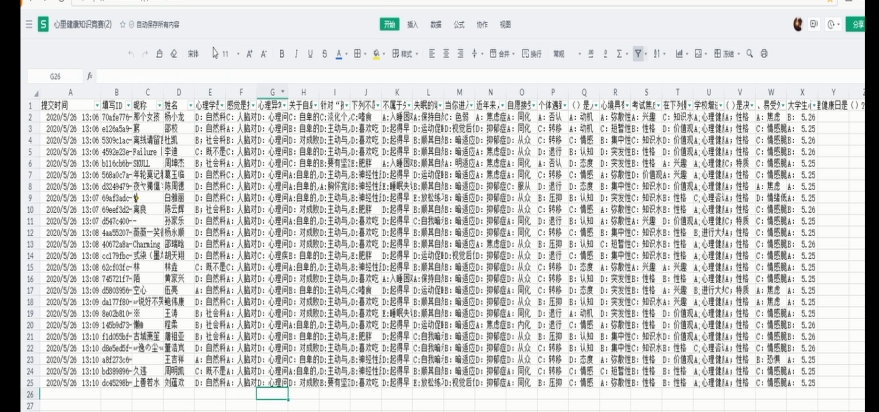Image resolution: width=879 pixels, height=412 pixels.
Task: Click the Clear Format eraser icon
Action: (x=174, y=54)
